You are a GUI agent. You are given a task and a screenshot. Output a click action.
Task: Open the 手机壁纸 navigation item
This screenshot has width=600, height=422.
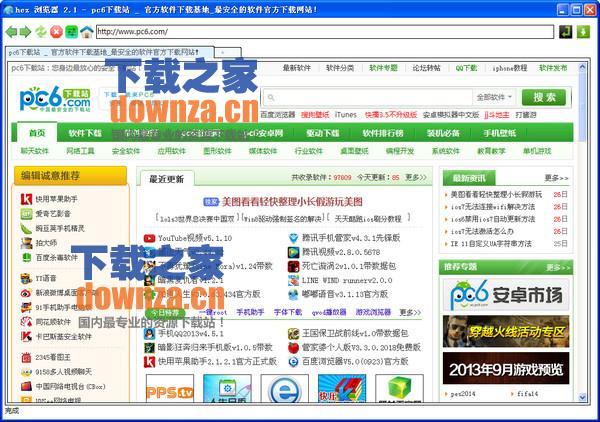[499, 133]
